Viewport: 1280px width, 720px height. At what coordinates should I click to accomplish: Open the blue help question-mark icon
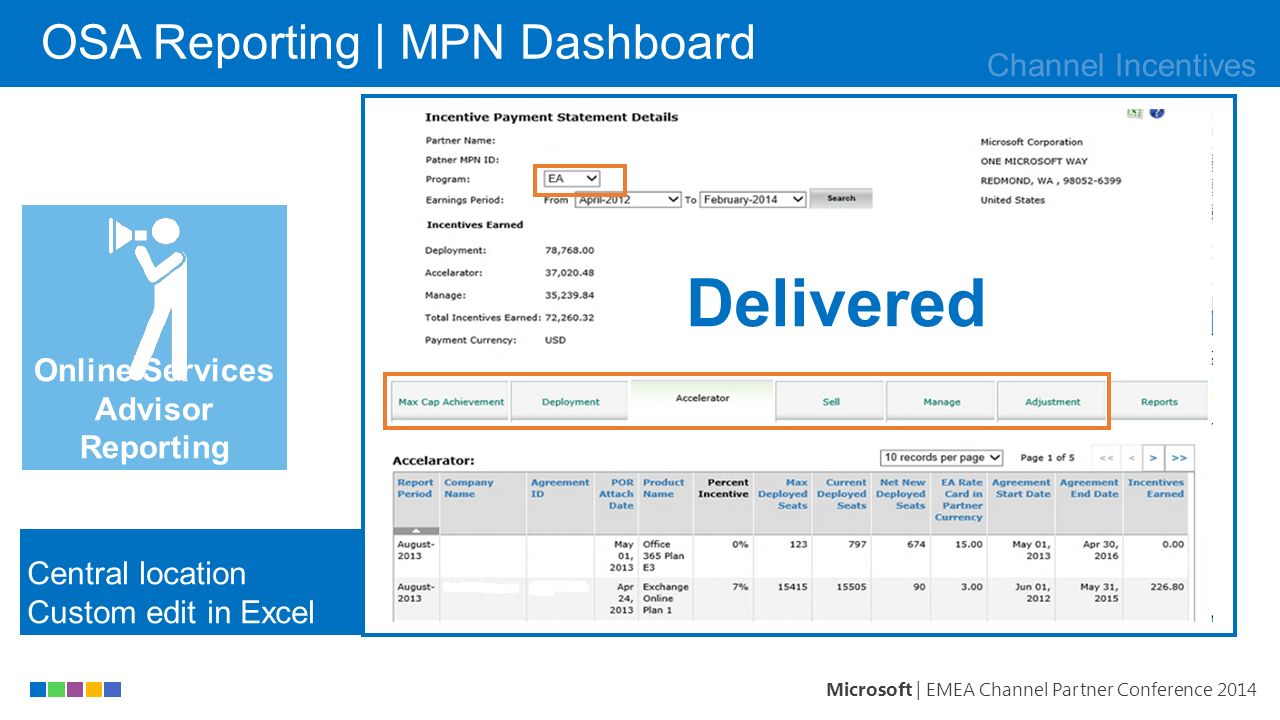coord(1157,113)
